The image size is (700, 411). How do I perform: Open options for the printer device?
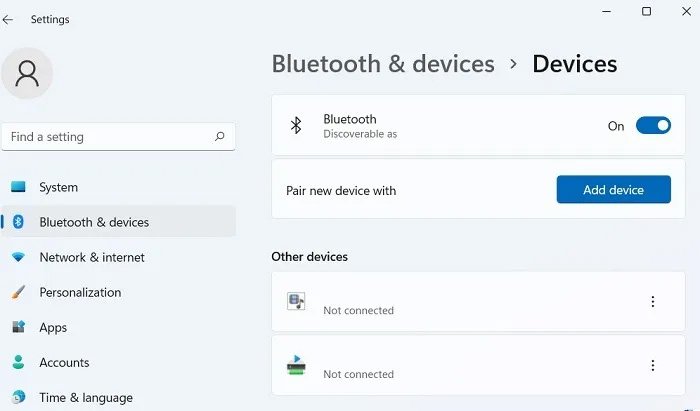(653, 365)
